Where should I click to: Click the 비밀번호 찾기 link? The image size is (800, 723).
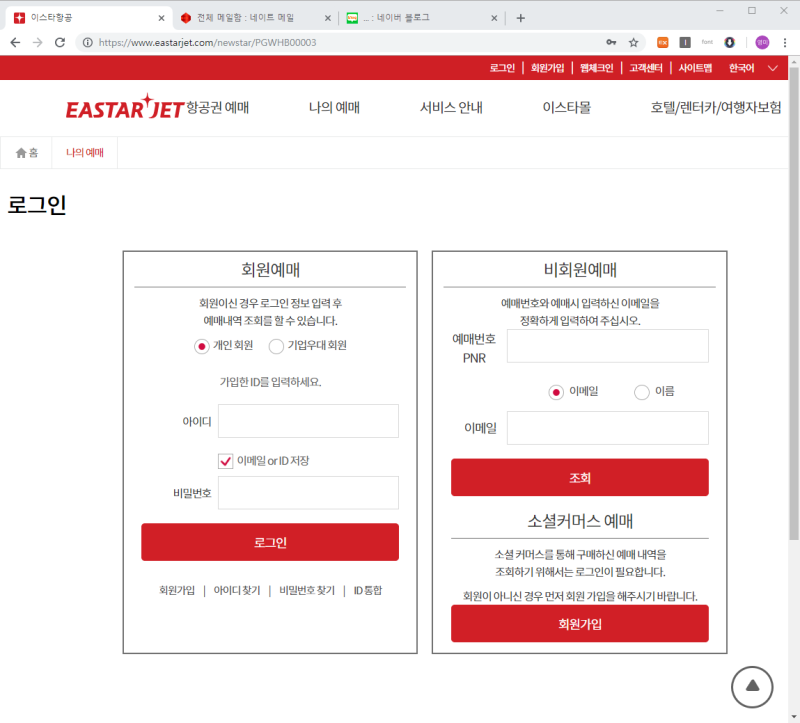coord(307,591)
